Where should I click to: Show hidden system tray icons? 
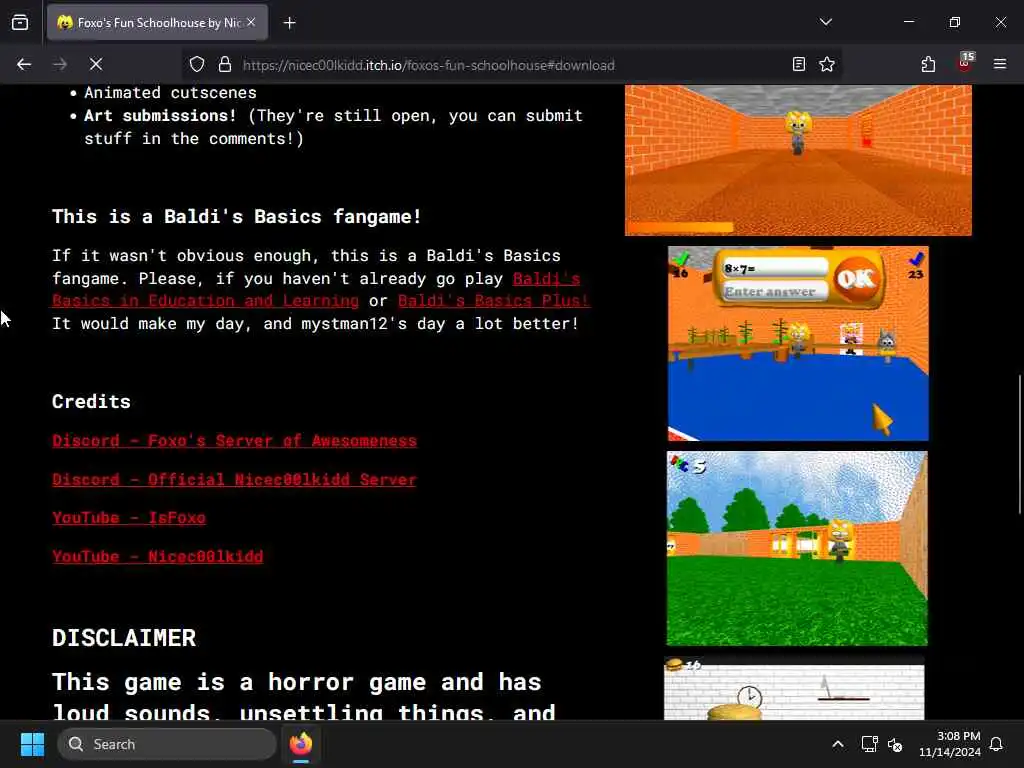click(x=838, y=744)
